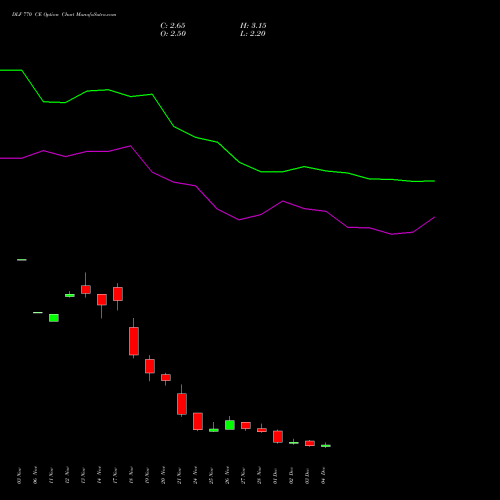This screenshot has width=500, height=500.
Task: Select the '28 Nov' date axis label
Action: (x=259, y=475)
